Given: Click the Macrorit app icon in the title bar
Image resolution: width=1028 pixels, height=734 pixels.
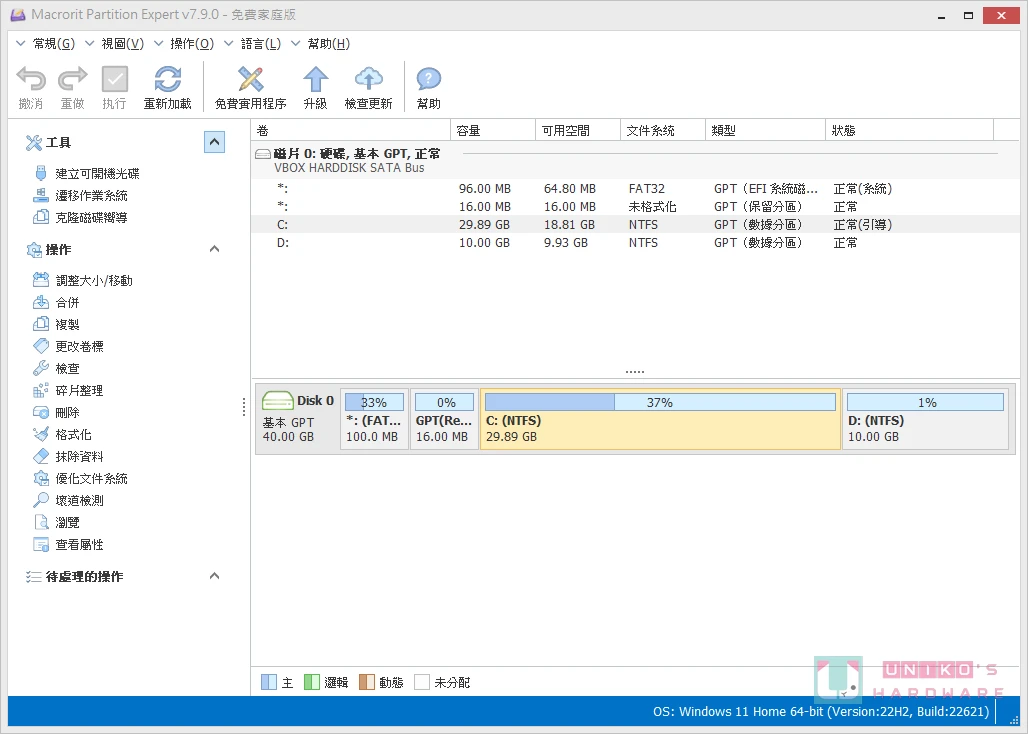Looking at the screenshot, I should tap(18, 14).
